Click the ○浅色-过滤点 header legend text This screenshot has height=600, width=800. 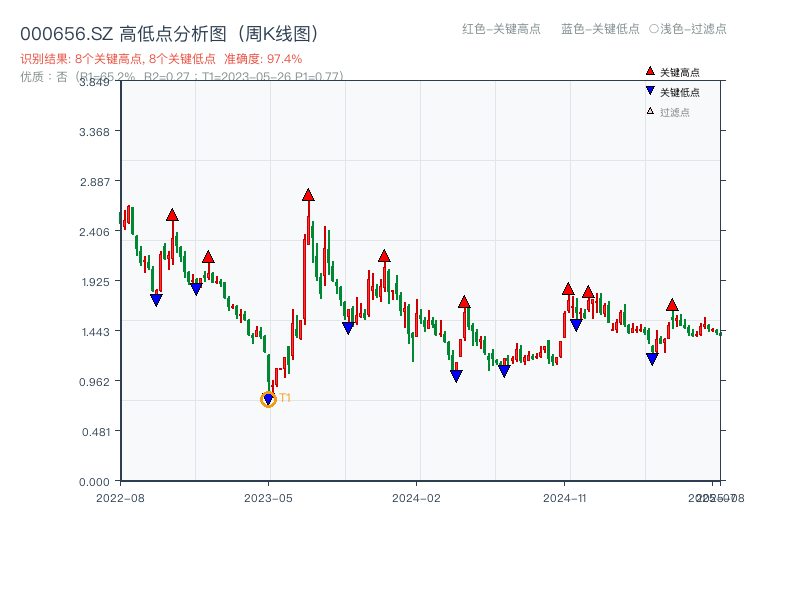click(x=688, y=29)
